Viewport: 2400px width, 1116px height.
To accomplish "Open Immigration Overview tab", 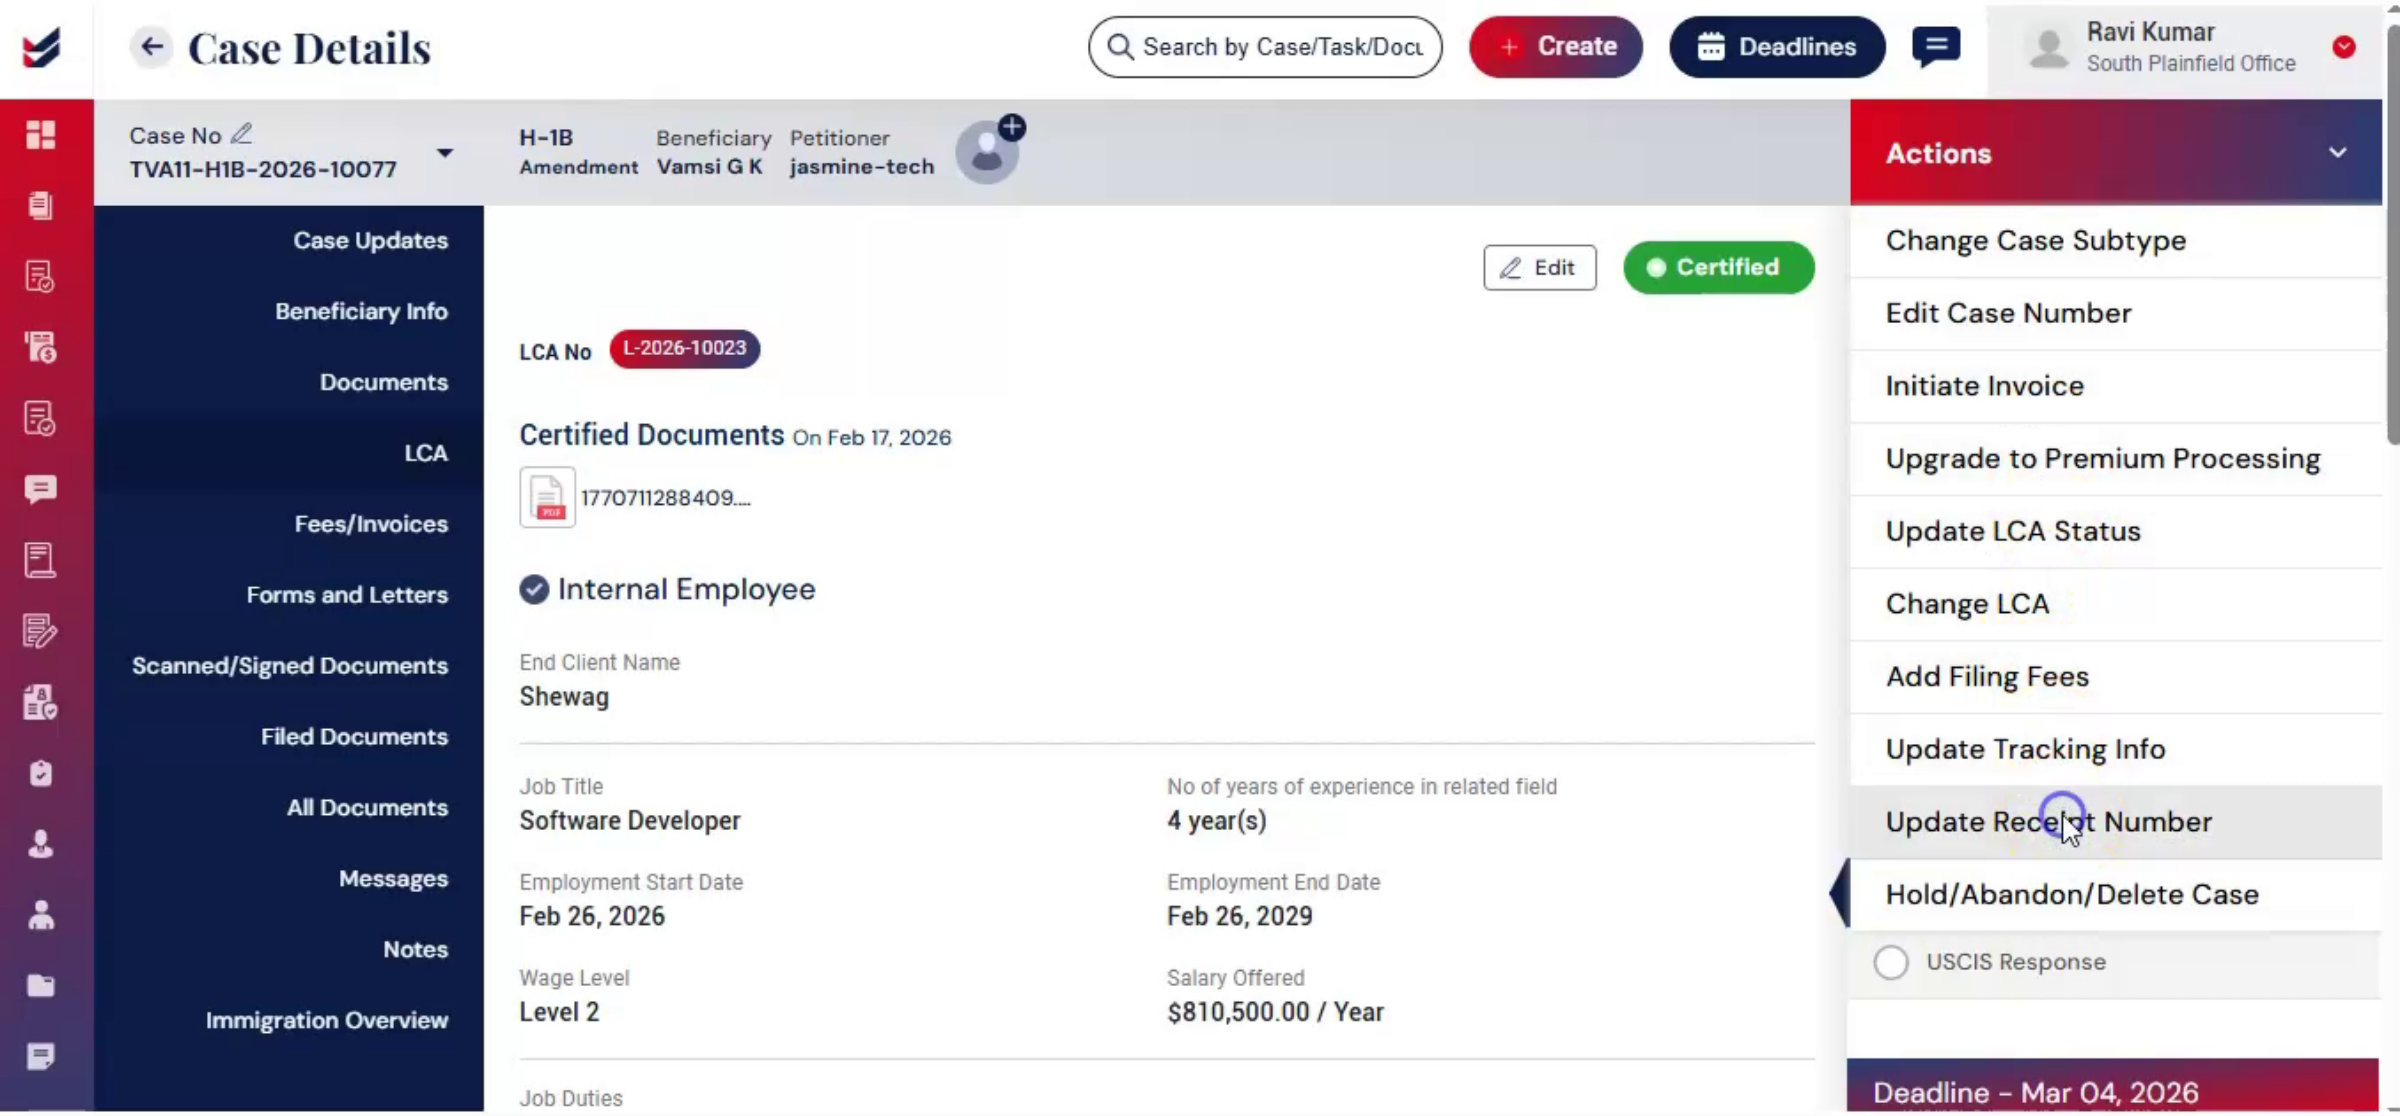I will pyautogui.click(x=327, y=1021).
